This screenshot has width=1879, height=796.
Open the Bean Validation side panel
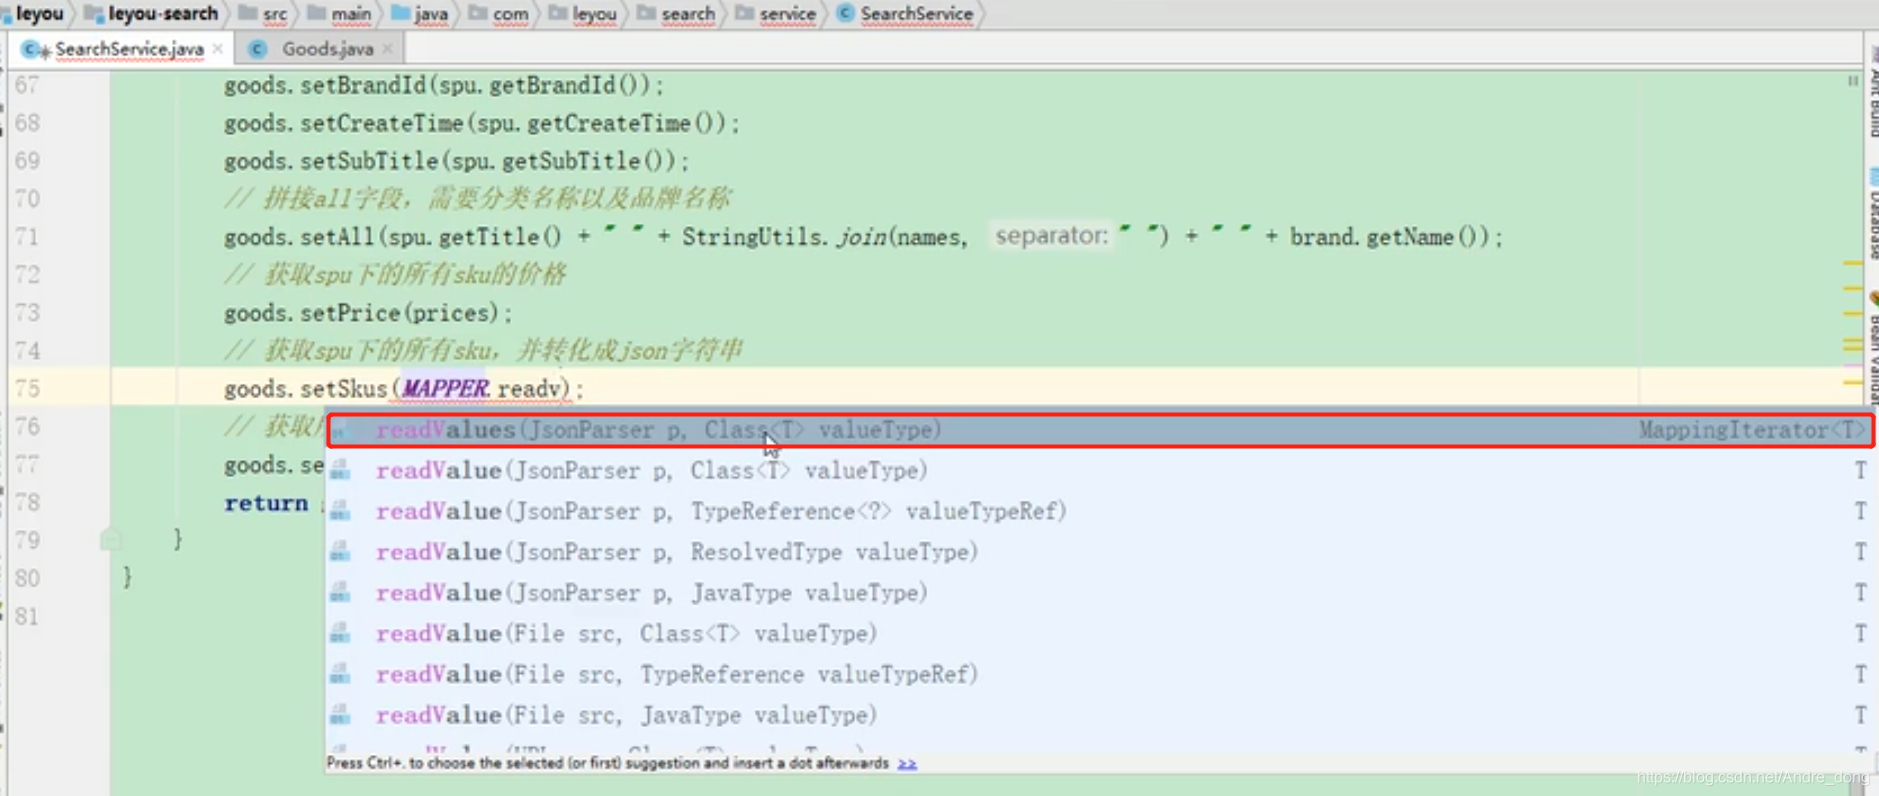click(1872, 346)
